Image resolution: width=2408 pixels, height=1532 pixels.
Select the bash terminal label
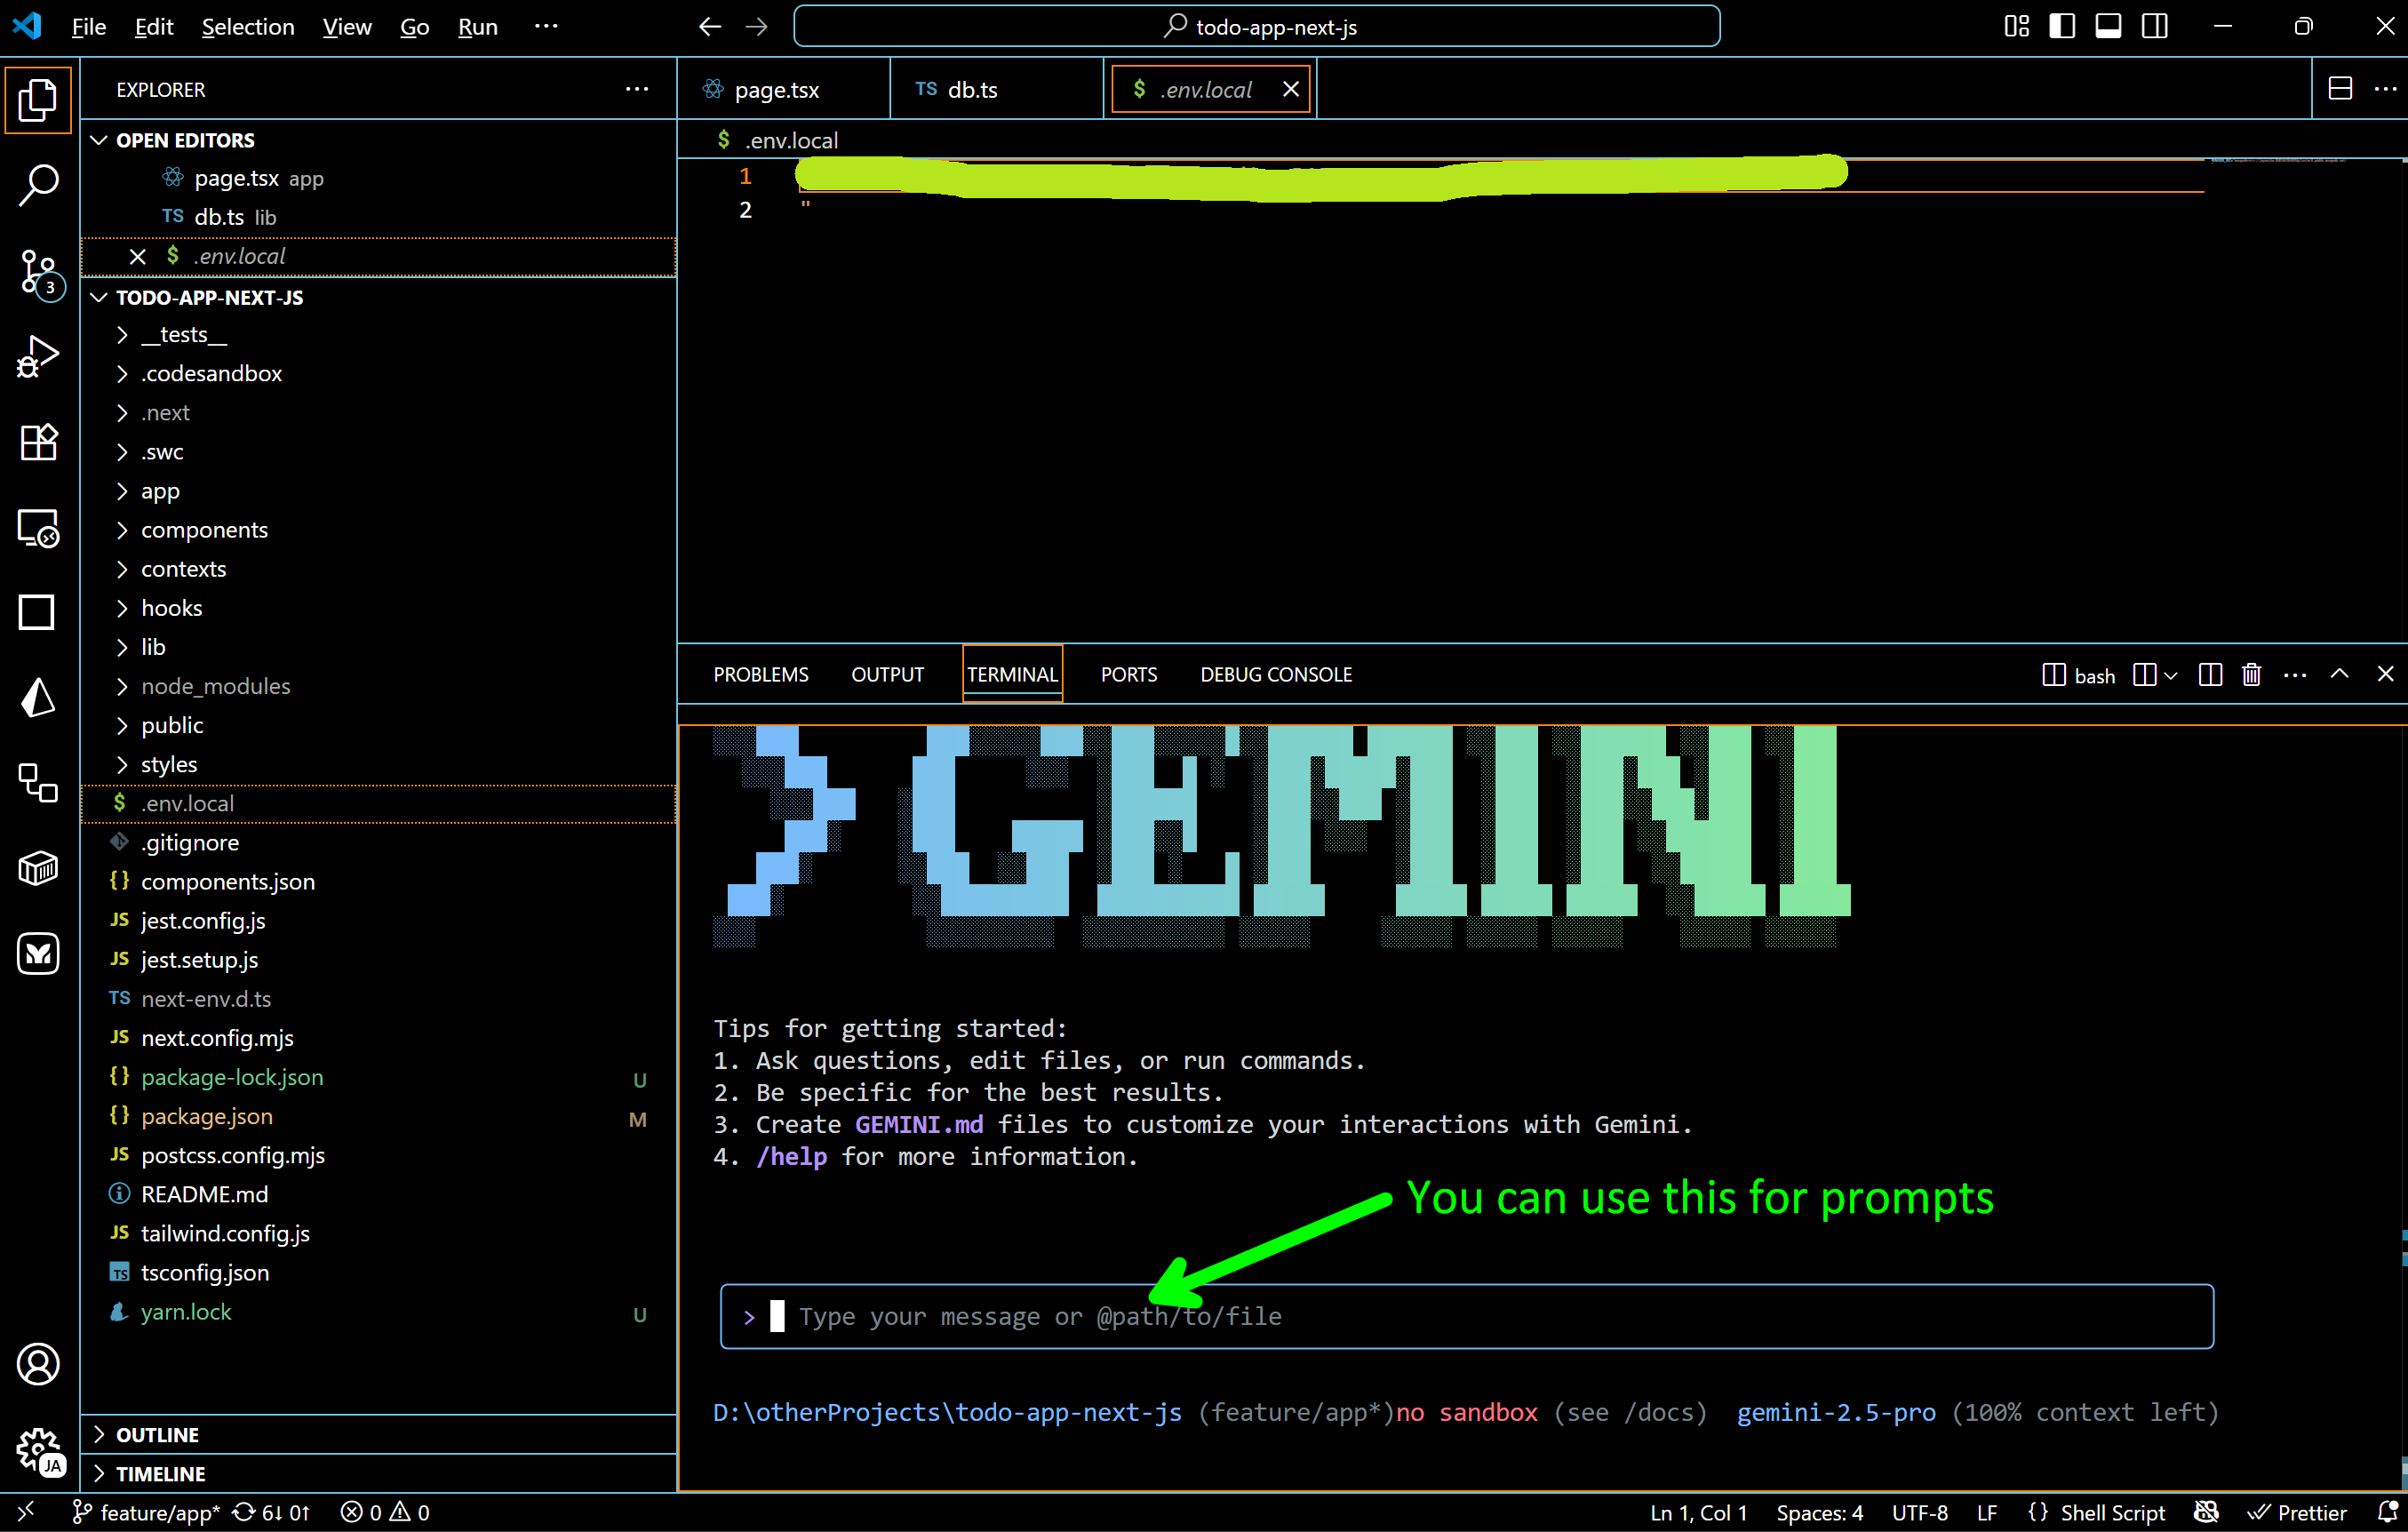pyautogui.click(x=2079, y=675)
